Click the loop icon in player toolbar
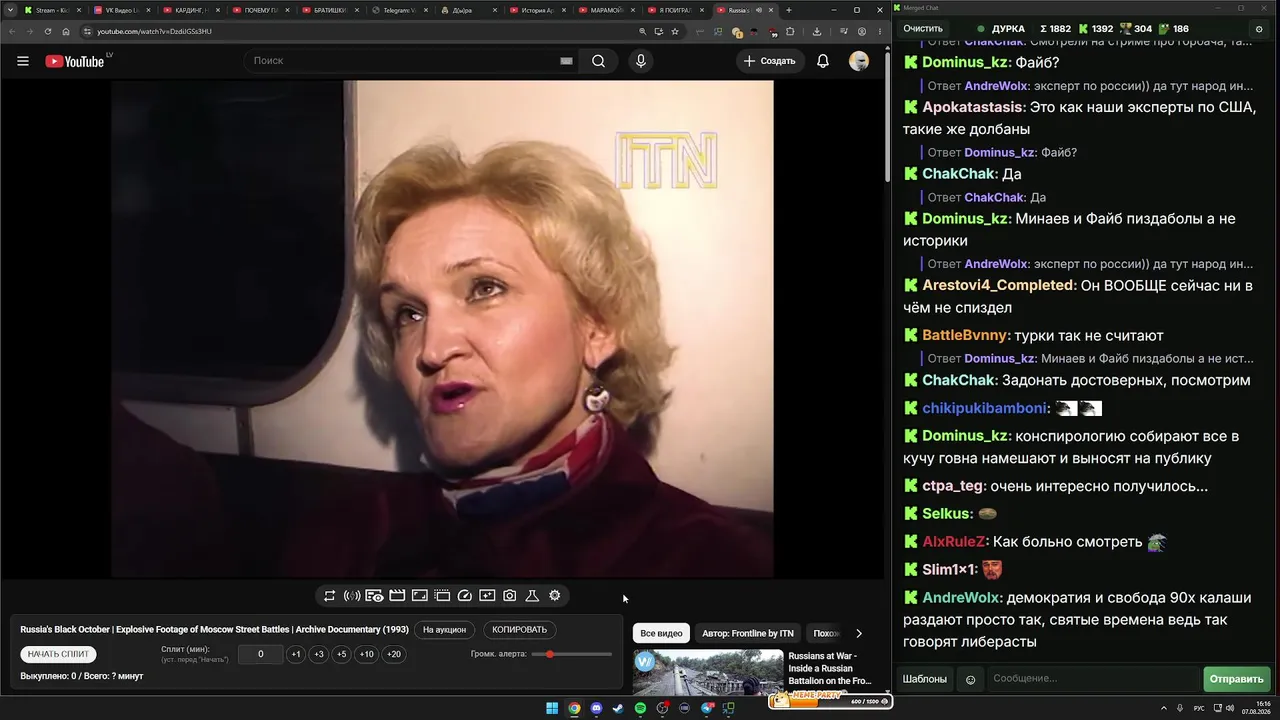This screenshot has height=720, width=1280. [x=329, y=596]
